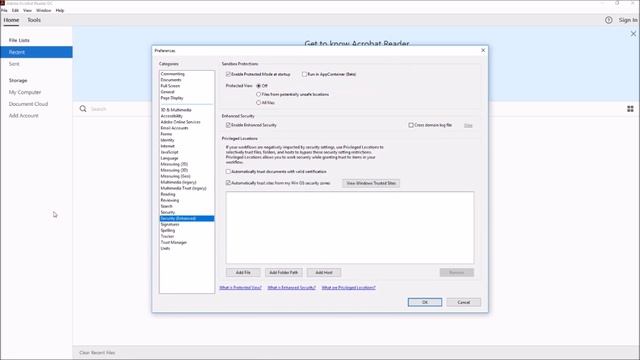Select Language category
Screen dimensions: 640x360
[x=169, y=158]
